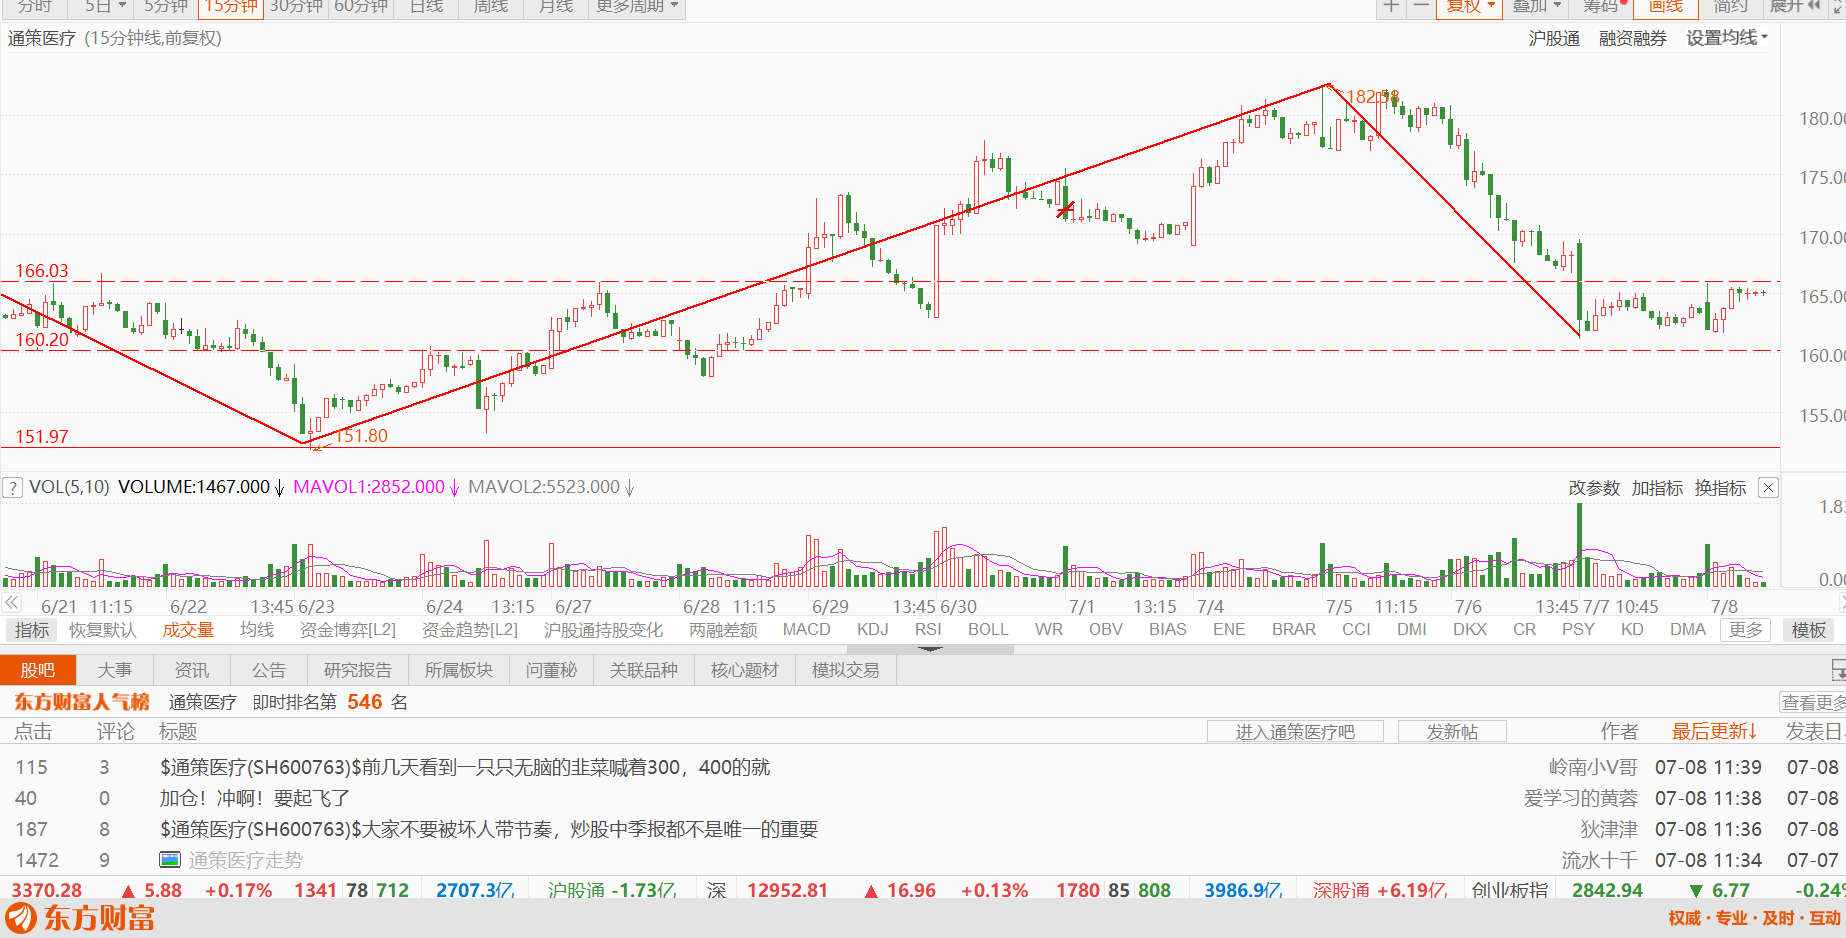Image resolution: width=1846 pixels, height=938 pixels.
Task: Open post titled 加仓！冲啊！要起飞了
Action: [x=255, y=798]
